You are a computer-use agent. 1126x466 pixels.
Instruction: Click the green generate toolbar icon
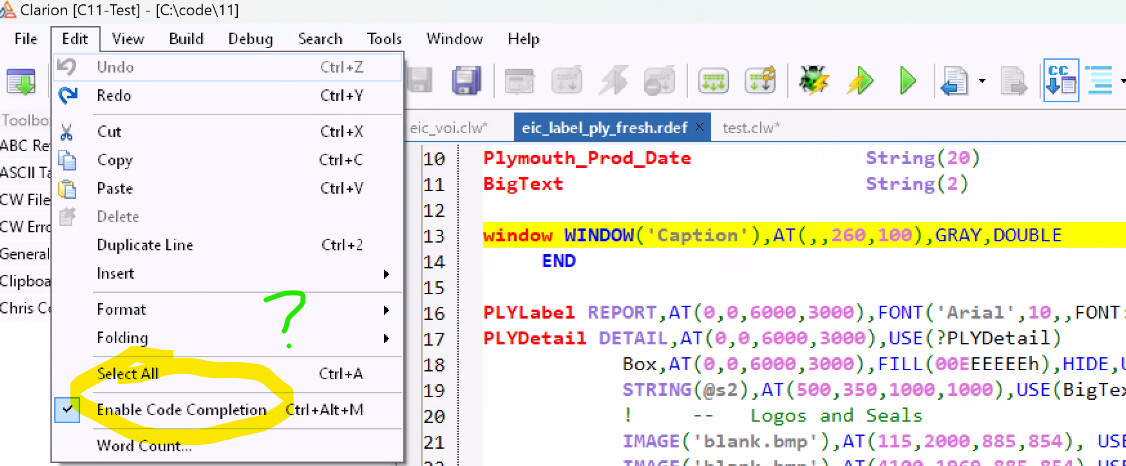tap(713, 81)
